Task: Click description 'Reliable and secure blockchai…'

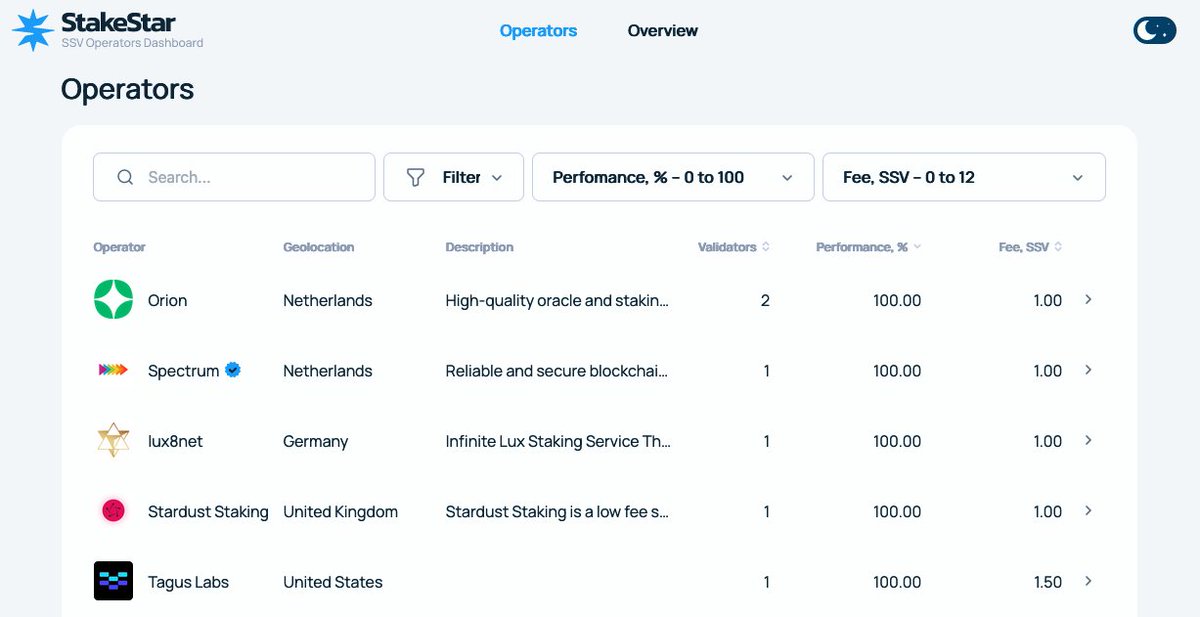Action: point(557,371)
